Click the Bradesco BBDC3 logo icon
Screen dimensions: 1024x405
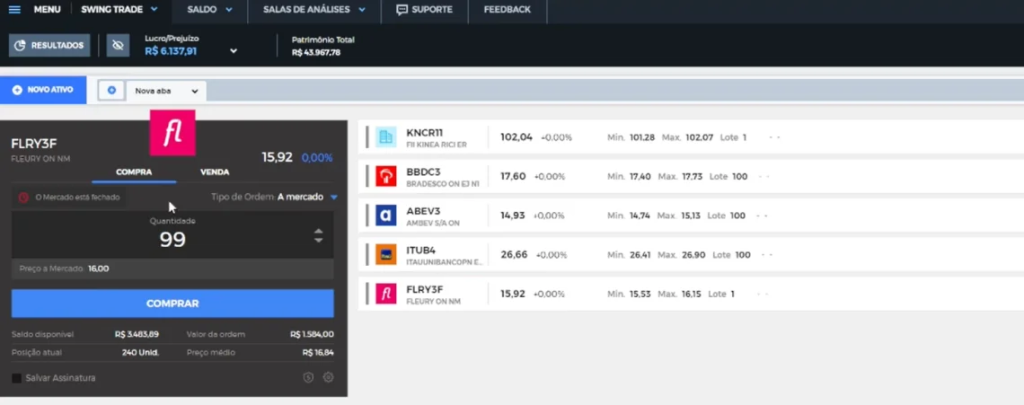point(385,176)
